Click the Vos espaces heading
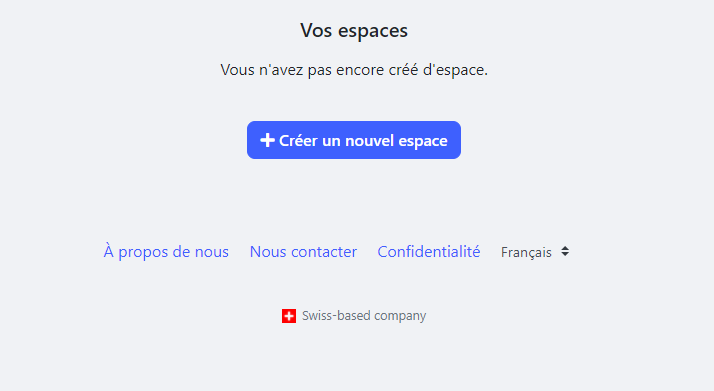714x391 pixels. [354, 30]
